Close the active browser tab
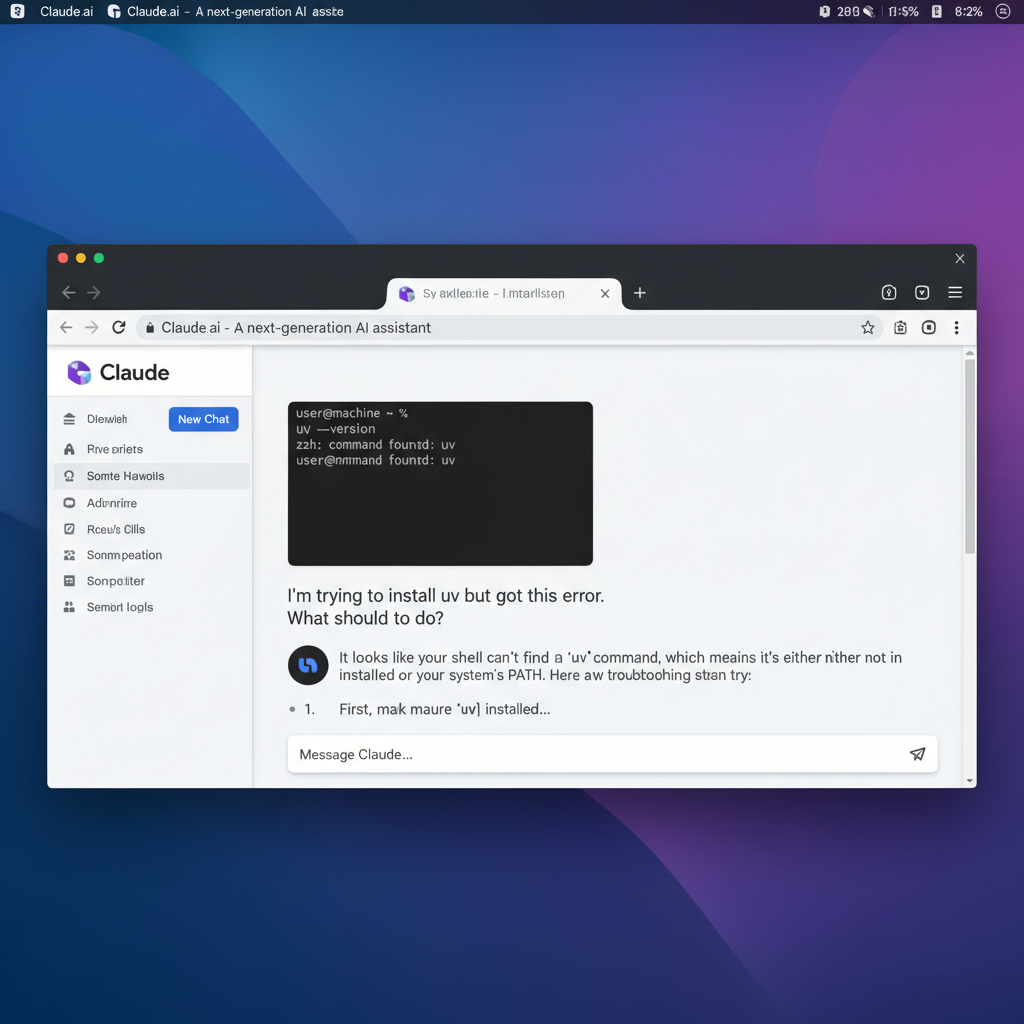The height and width of the screenshot is (1024, 1024). 605,294
